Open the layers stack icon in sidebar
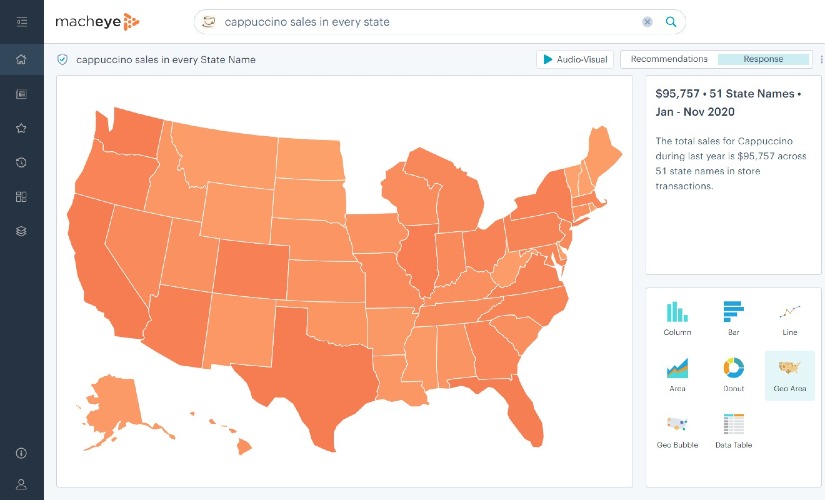825x500 pixels. (21, 231)
